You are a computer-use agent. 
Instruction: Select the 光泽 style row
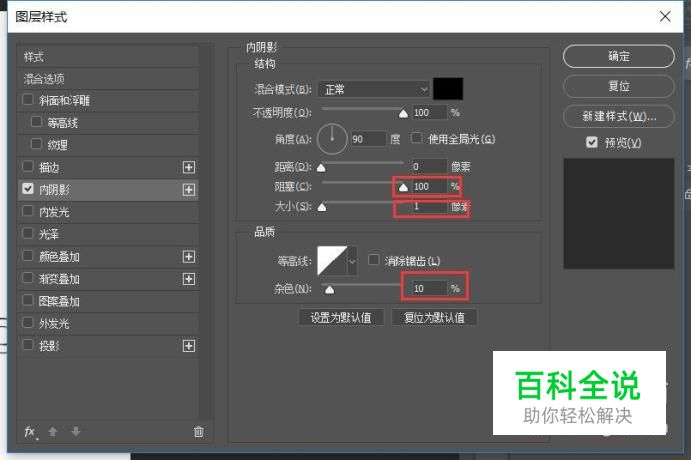(108, 234)
